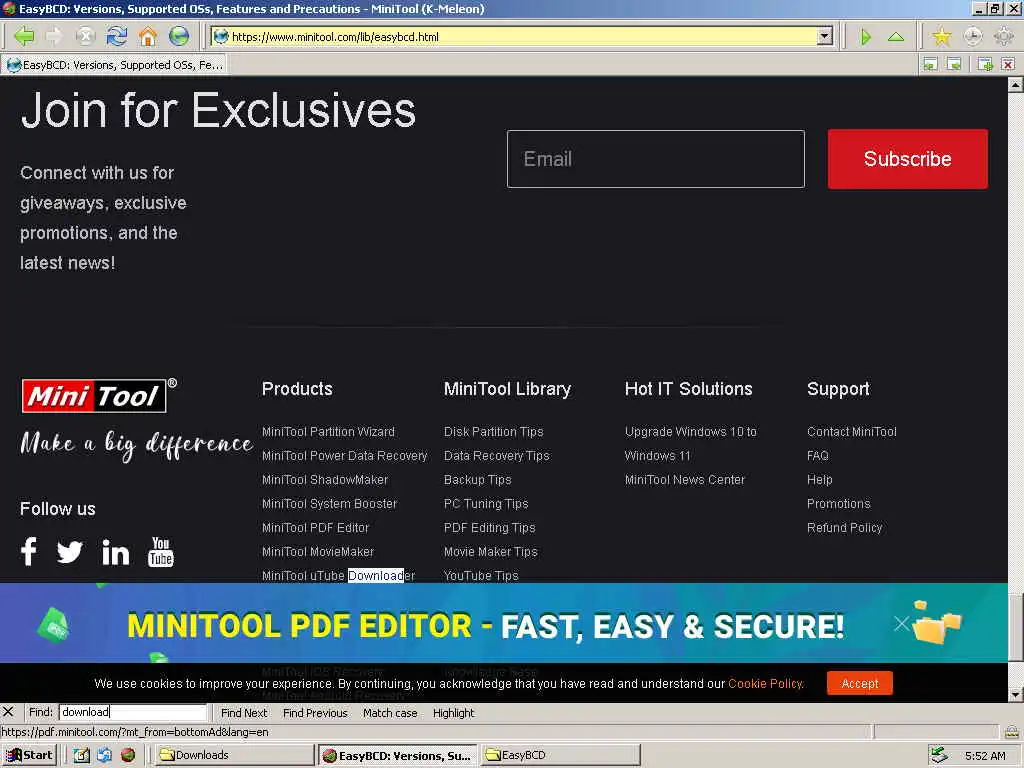Screen dimensions: 1024x768
Task: Close the Find bar with X
Action: (x=8, y=712)
